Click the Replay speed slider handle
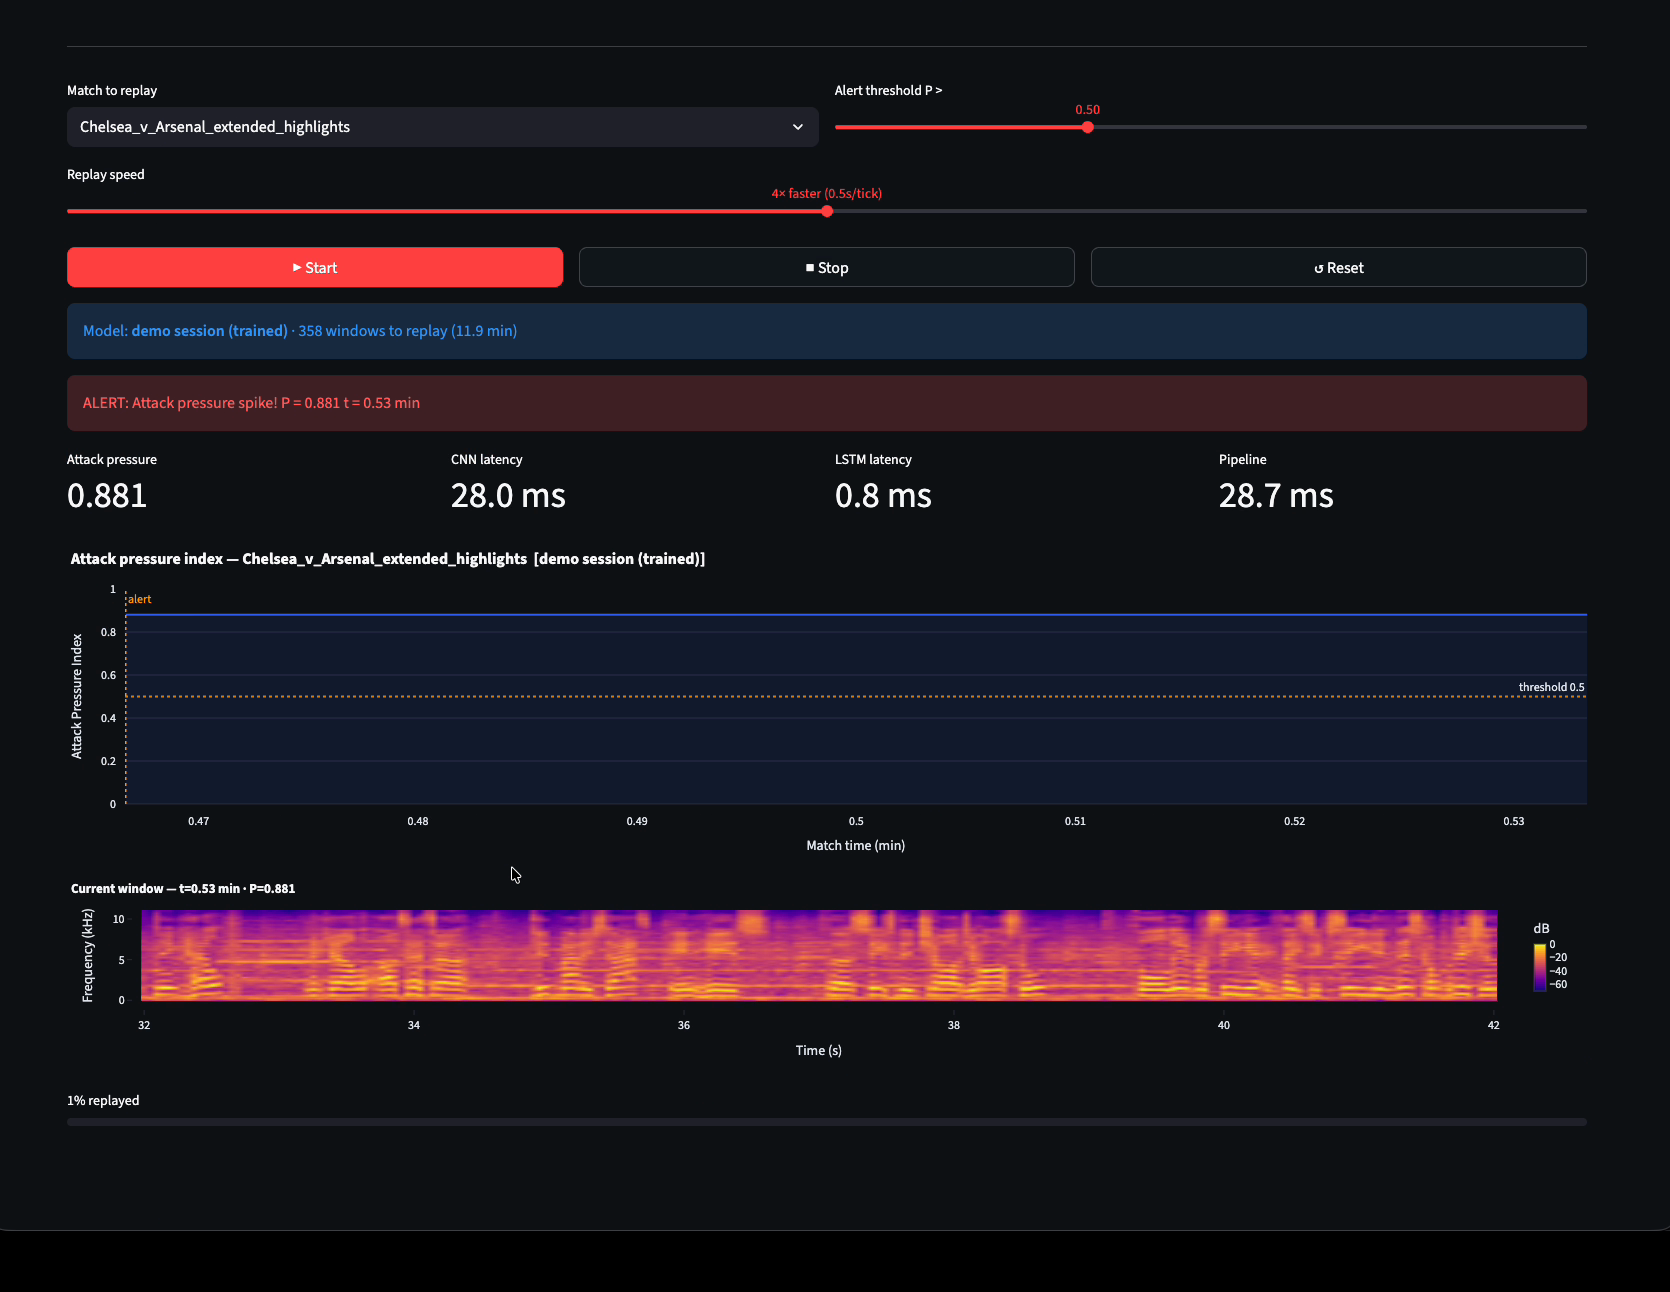 pos(827,211)
